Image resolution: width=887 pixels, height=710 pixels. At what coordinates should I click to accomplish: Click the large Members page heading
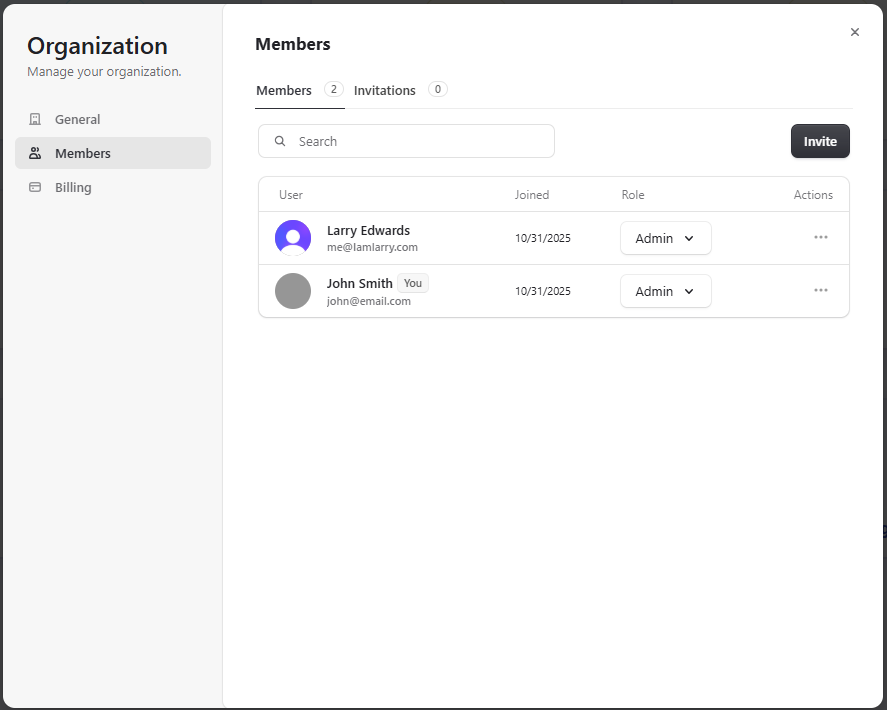292,44
